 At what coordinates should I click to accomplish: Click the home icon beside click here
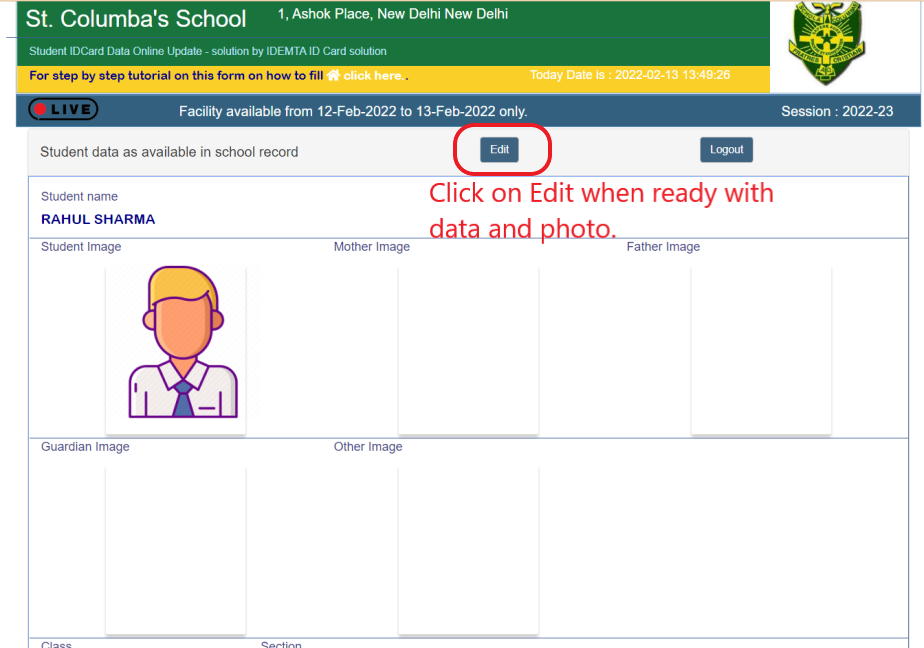(334, 76)
